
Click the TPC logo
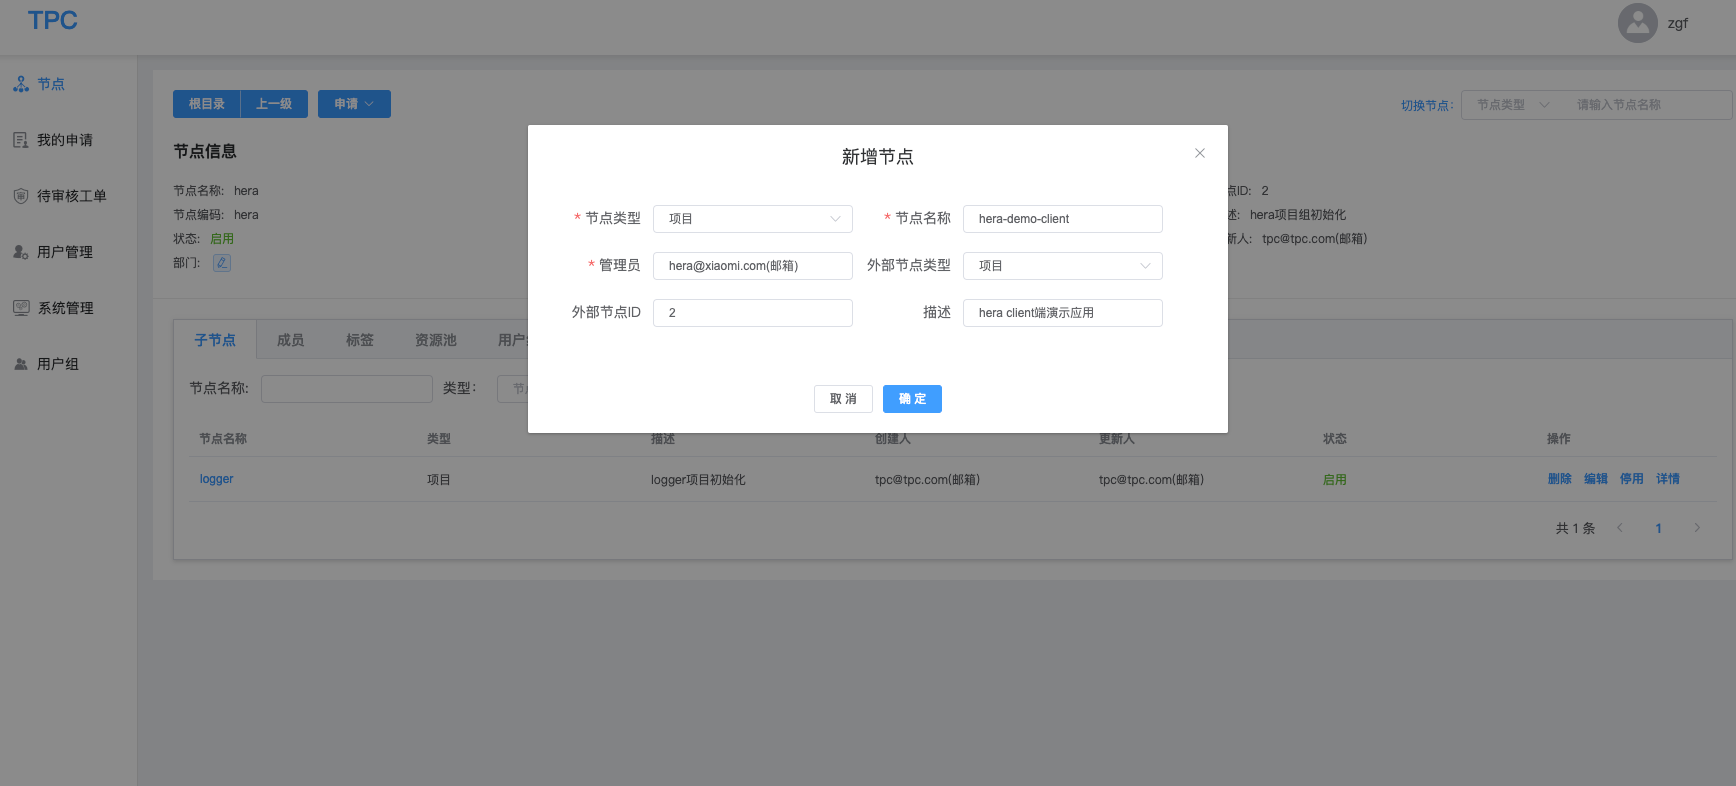[53, 21]
